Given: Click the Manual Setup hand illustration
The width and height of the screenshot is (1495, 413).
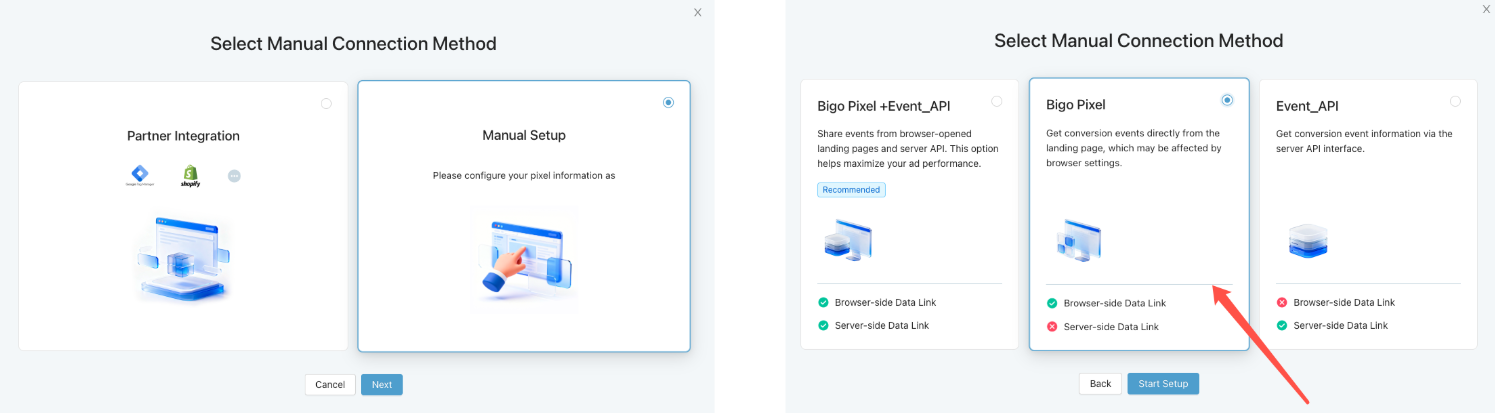Looking at the screenshot, I should (x=524, y=256).
